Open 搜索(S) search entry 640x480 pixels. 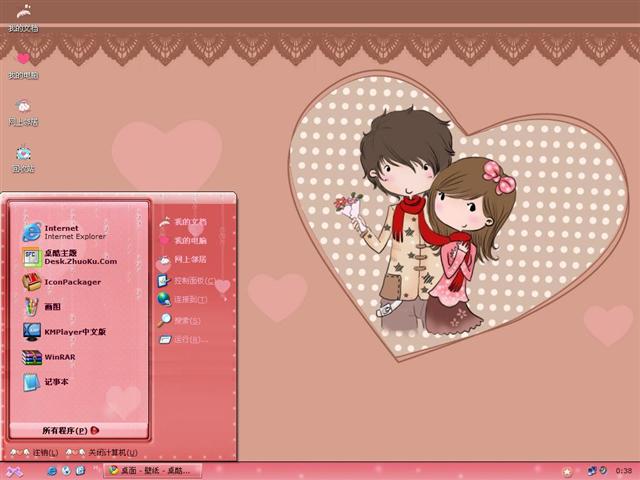tap(179, 320)
